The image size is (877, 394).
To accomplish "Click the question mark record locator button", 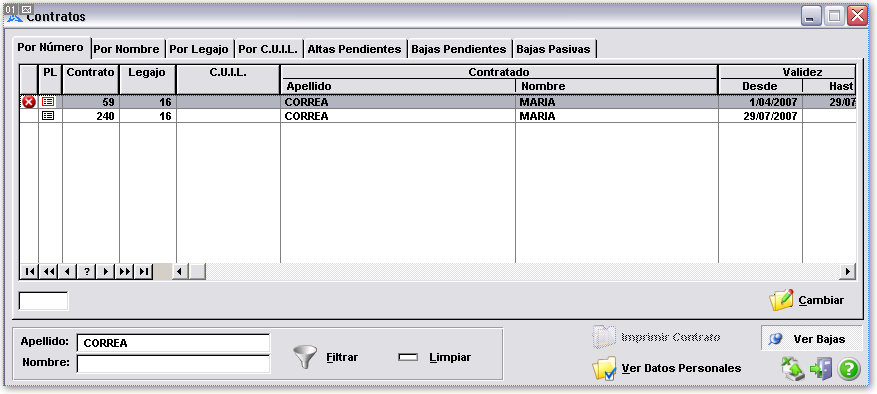I will [87, 271].
